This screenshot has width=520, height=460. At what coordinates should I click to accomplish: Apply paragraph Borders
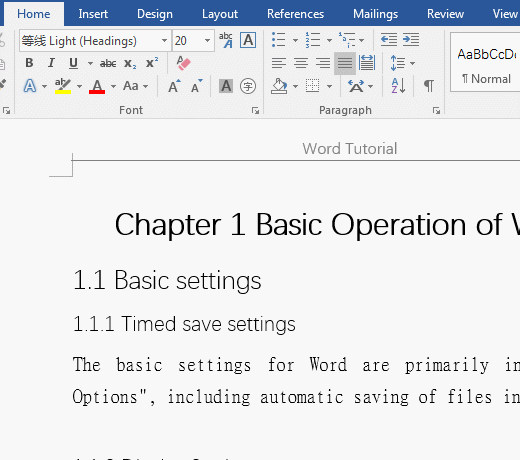(312, 86)
